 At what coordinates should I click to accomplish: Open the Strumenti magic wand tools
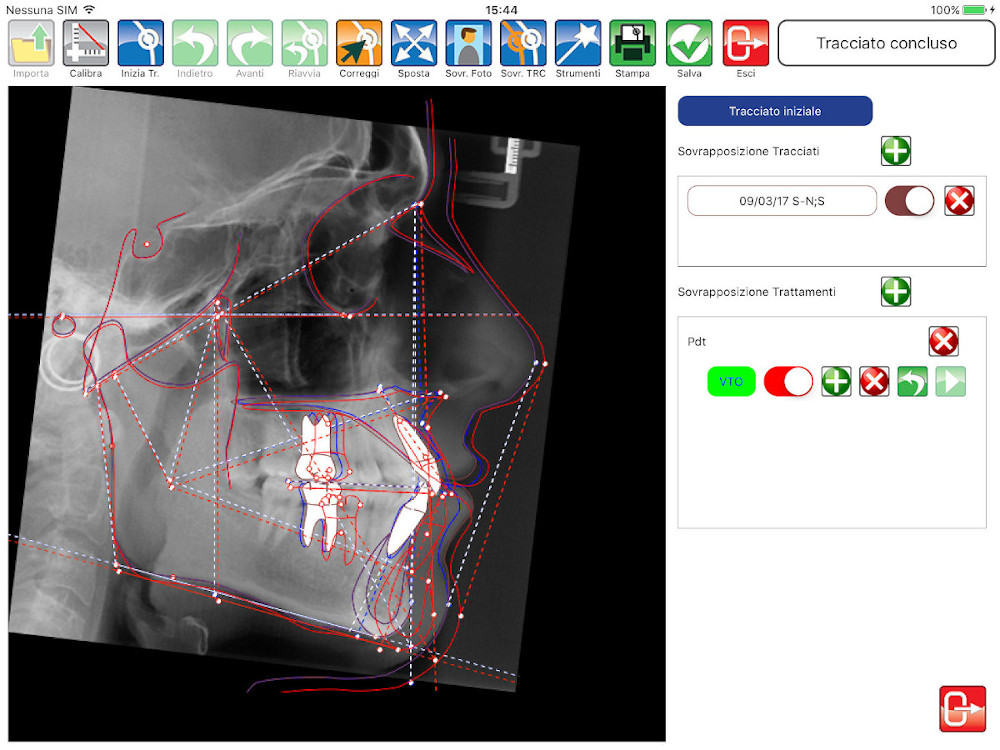pyautogui.click(x=578, y=43)
